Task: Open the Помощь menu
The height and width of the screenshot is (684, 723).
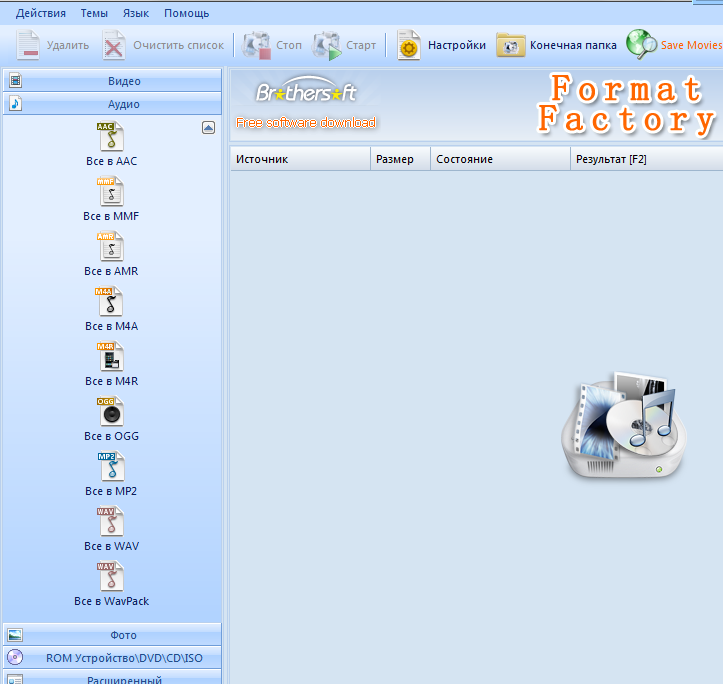Action: (186, 13)
